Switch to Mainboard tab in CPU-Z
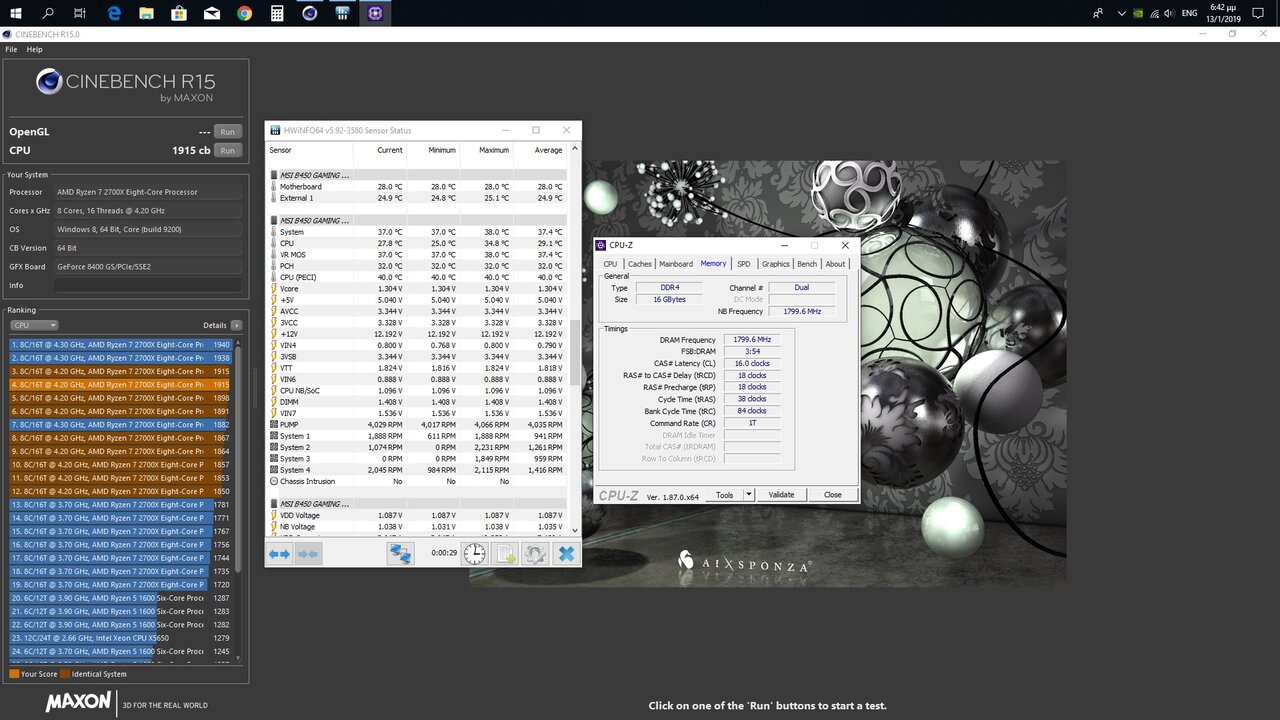 676,264
